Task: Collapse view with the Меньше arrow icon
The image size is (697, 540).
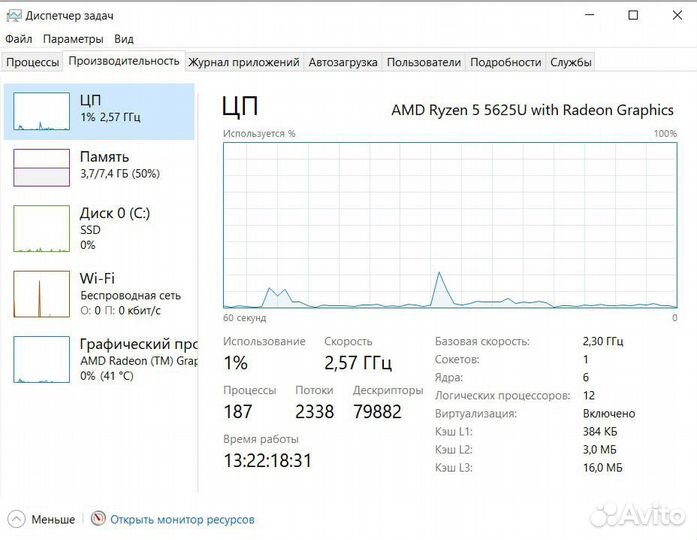Action: (16, 519)
